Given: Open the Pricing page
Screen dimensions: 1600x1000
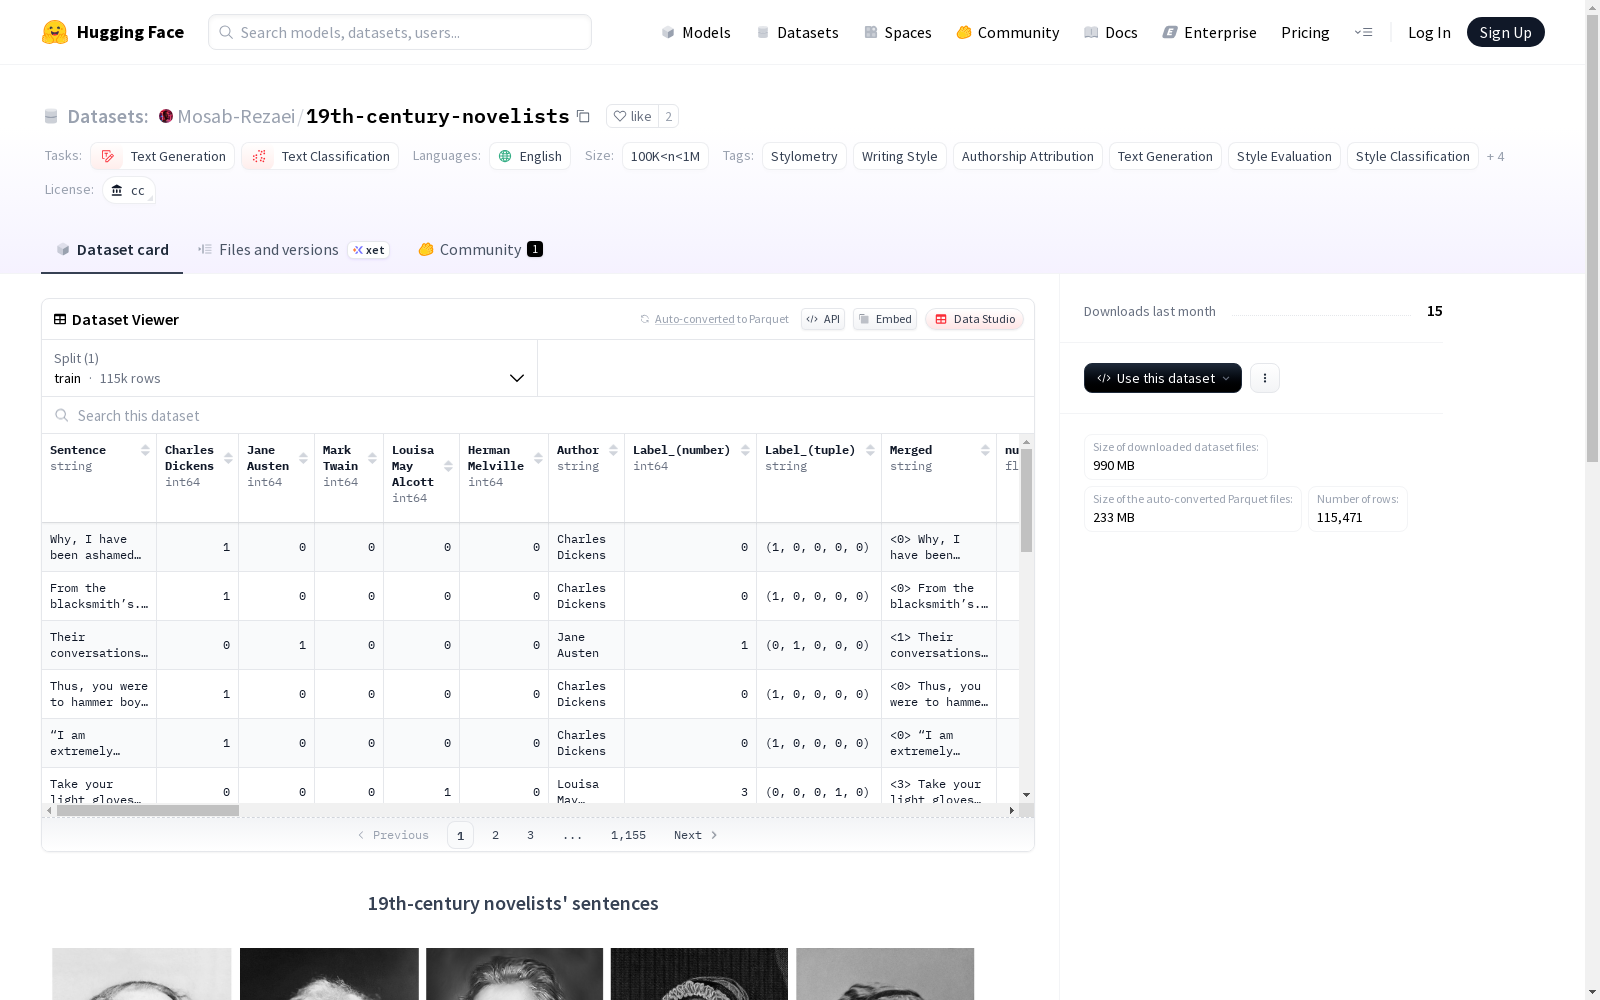Looking at the screenshot, I should [1305, 32].
